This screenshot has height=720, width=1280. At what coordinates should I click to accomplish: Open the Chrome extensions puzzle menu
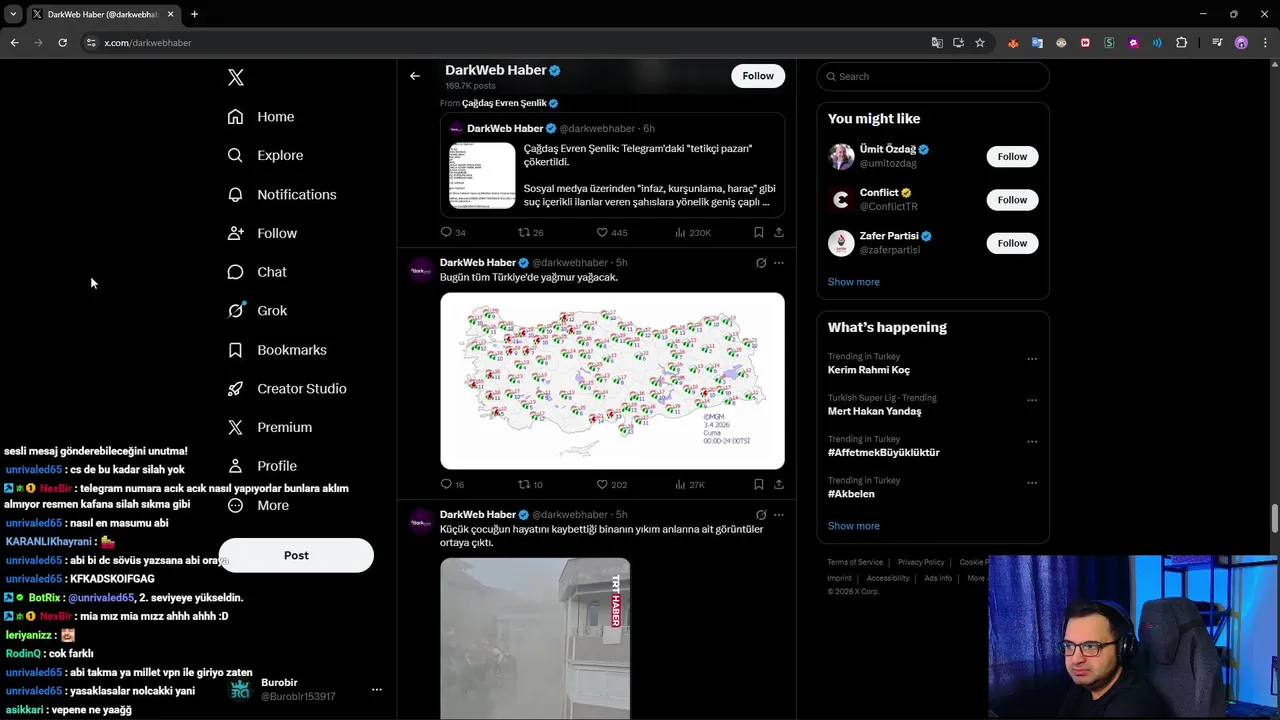1182,43
